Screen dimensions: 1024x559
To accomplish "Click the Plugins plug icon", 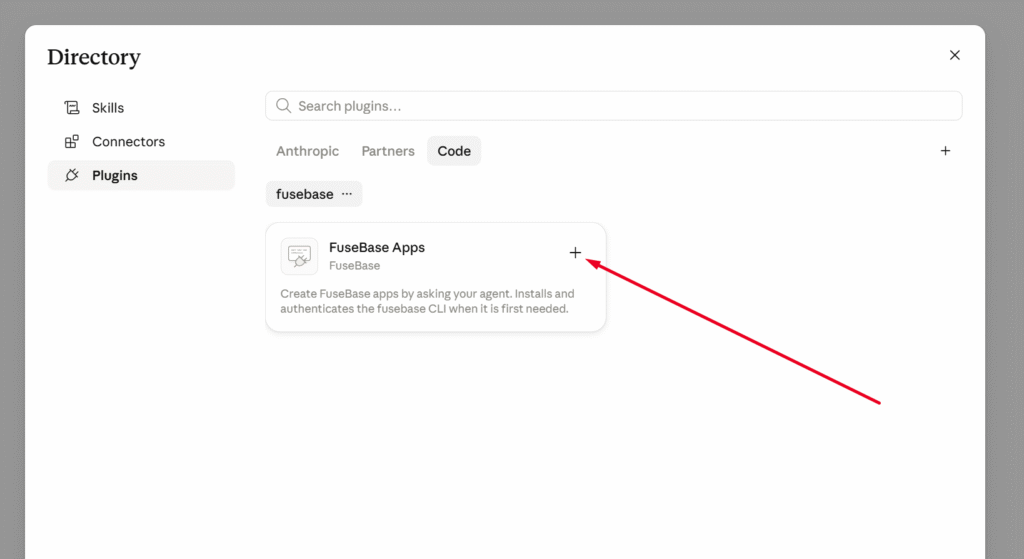I will [72, 175].
